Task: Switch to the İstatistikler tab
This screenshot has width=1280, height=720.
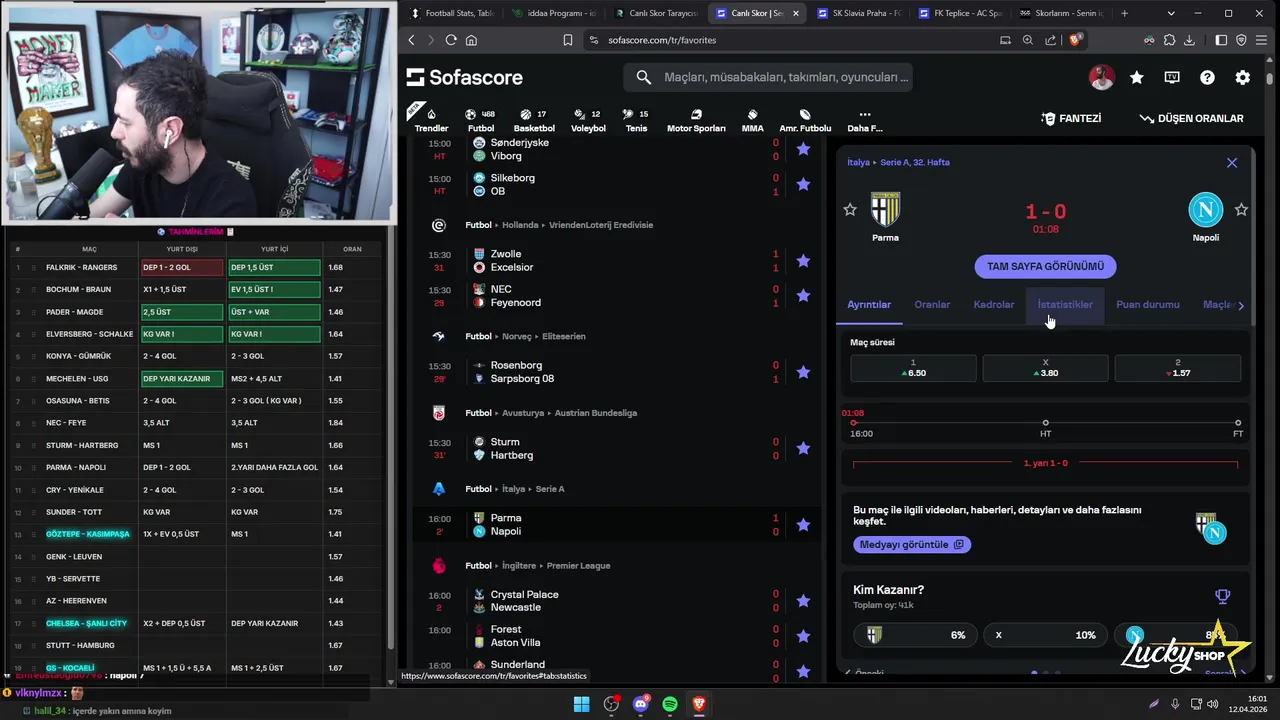Action: click(1065, 304)
